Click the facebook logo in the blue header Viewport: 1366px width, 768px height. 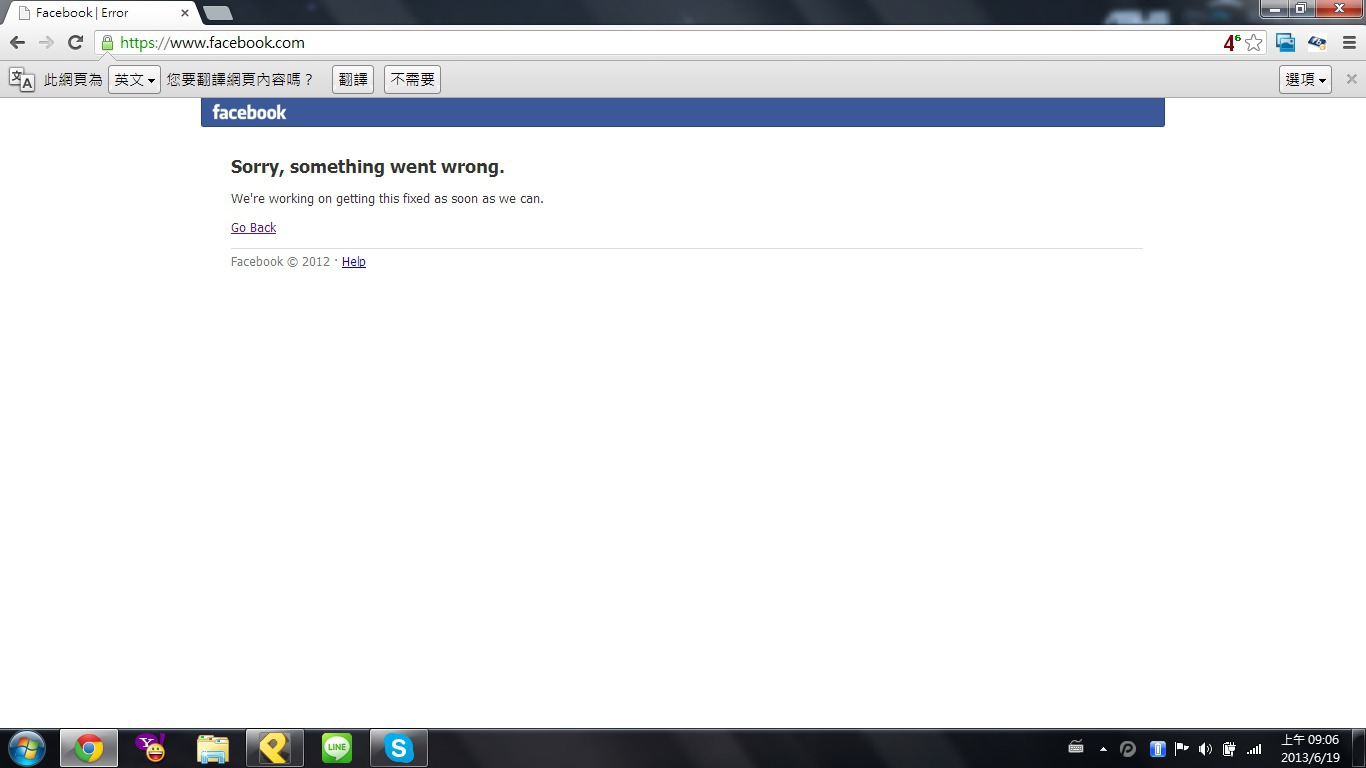click(x=249, y=112)
